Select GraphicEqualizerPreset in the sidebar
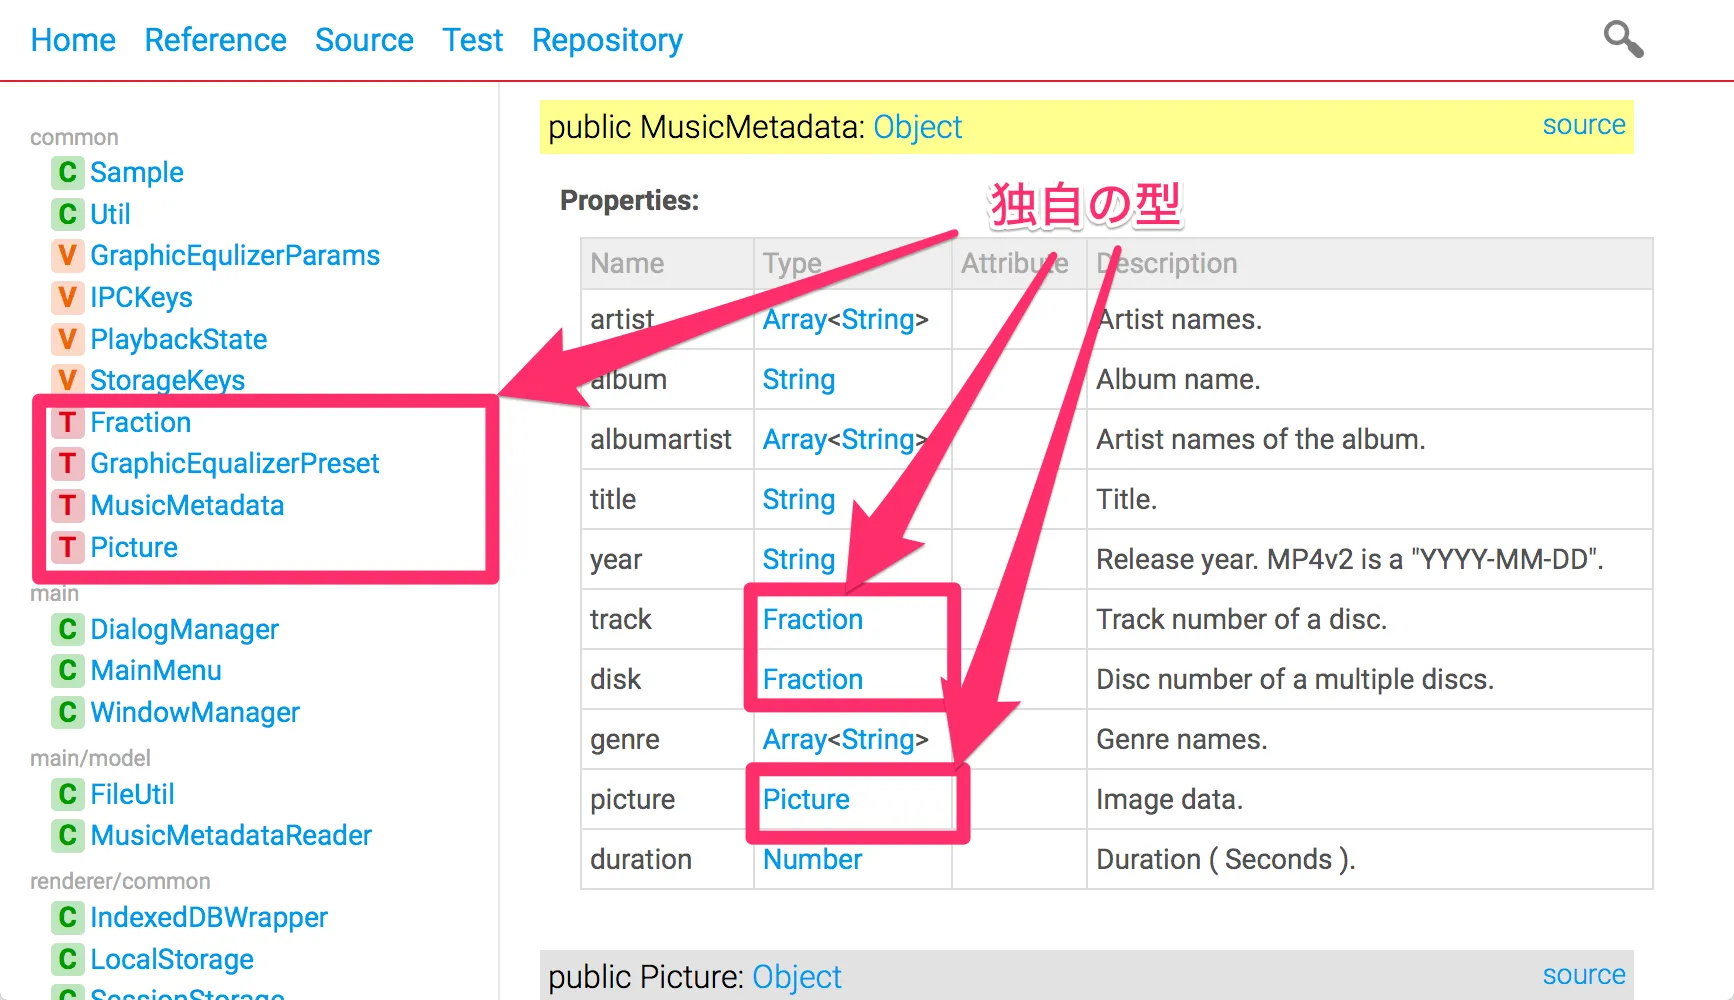Image resolution: width=1734 pixels, height=1000 pixels. 234,464
